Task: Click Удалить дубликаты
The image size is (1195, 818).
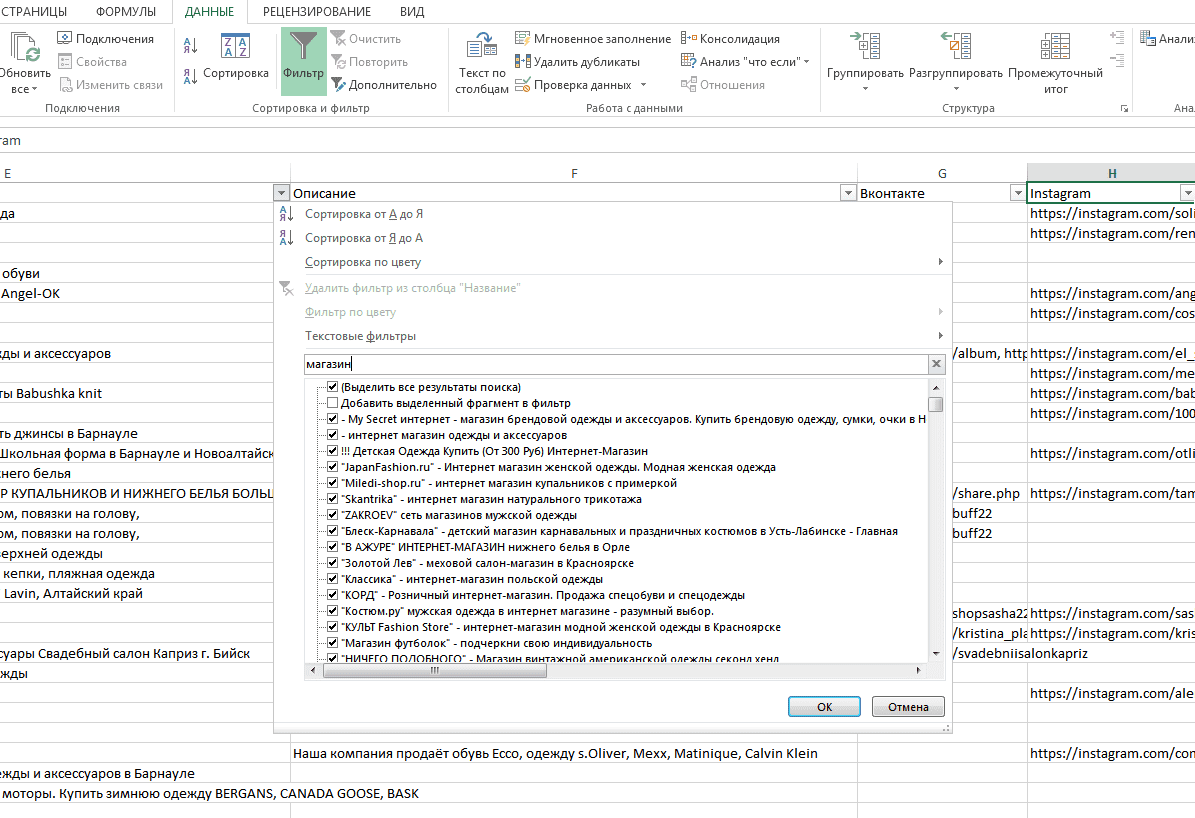Action: coord(578,62)
